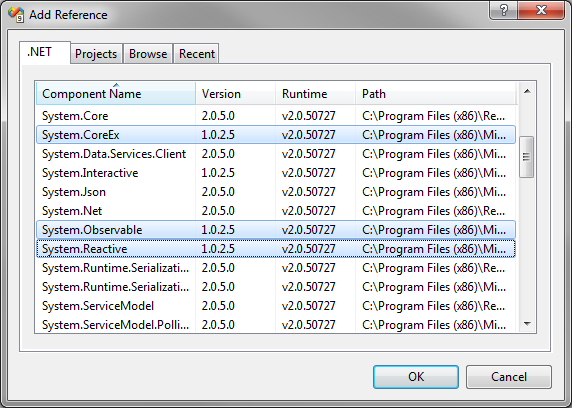Click runtime v2.0.50727 in System.Net row
572x408 pixels.
[308, 211]
